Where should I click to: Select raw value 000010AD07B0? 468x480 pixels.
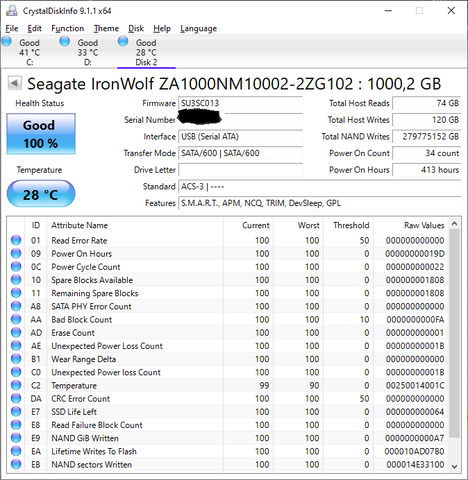click(414, 451)
